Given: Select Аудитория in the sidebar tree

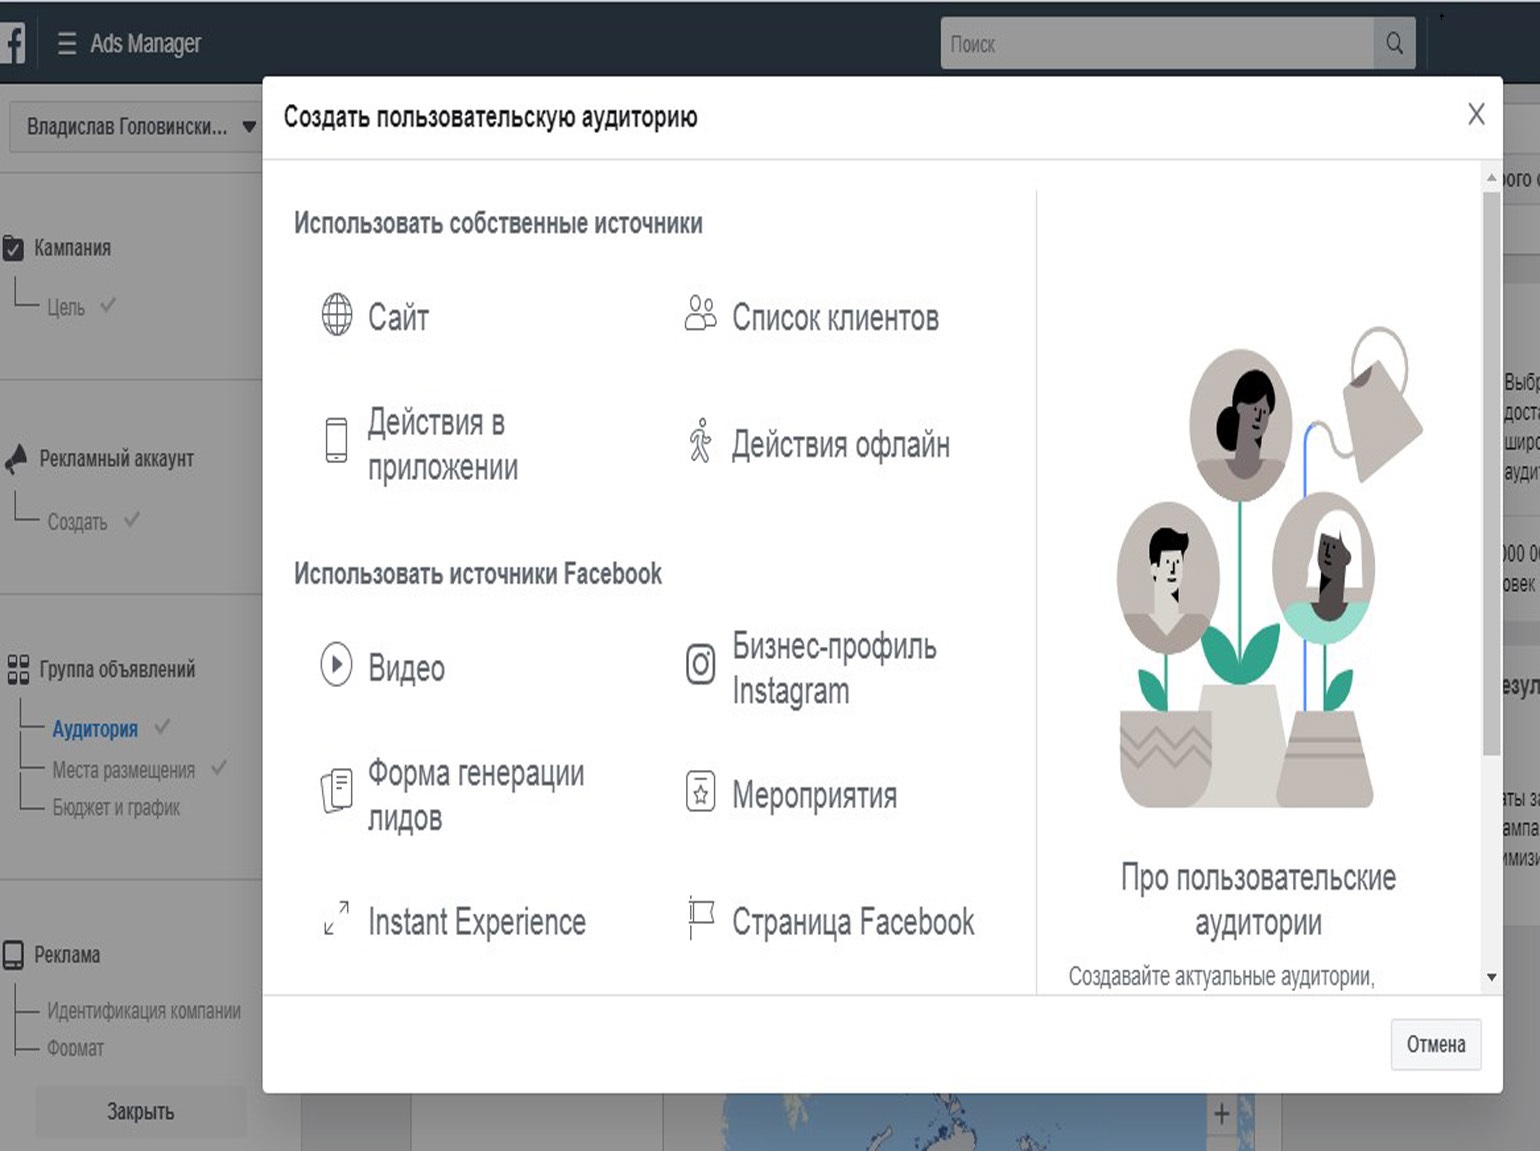Looking at the screenshot, I should (95, 729).
